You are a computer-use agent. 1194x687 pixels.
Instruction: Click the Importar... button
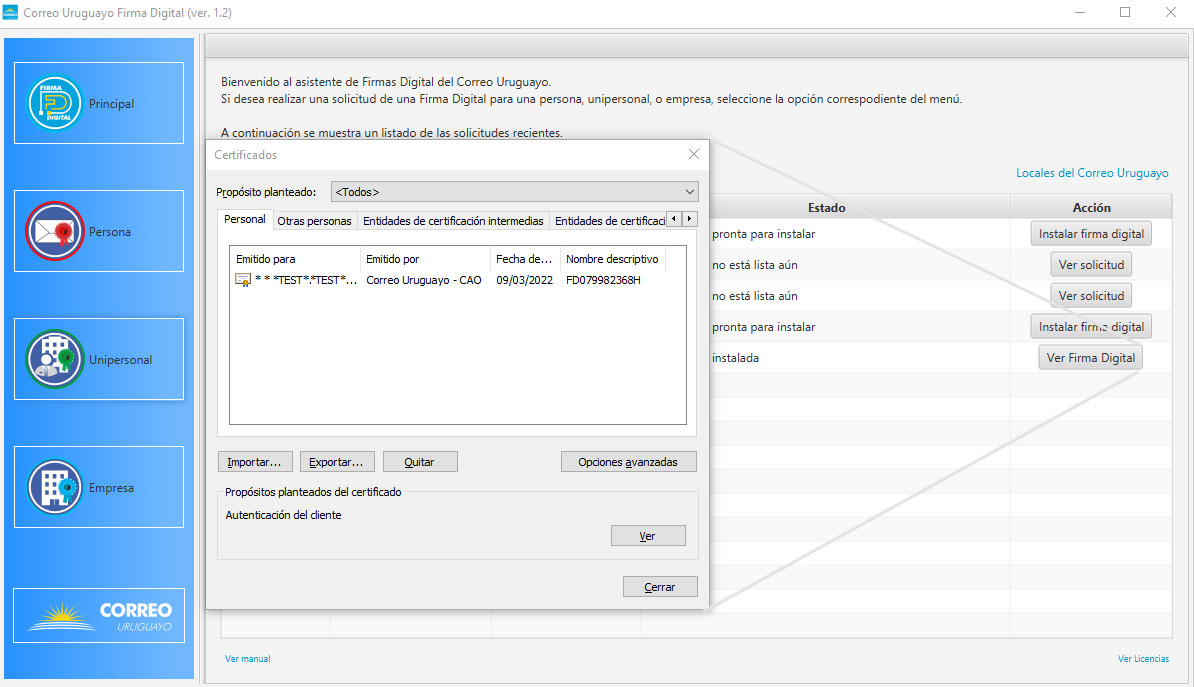(254, 462)
